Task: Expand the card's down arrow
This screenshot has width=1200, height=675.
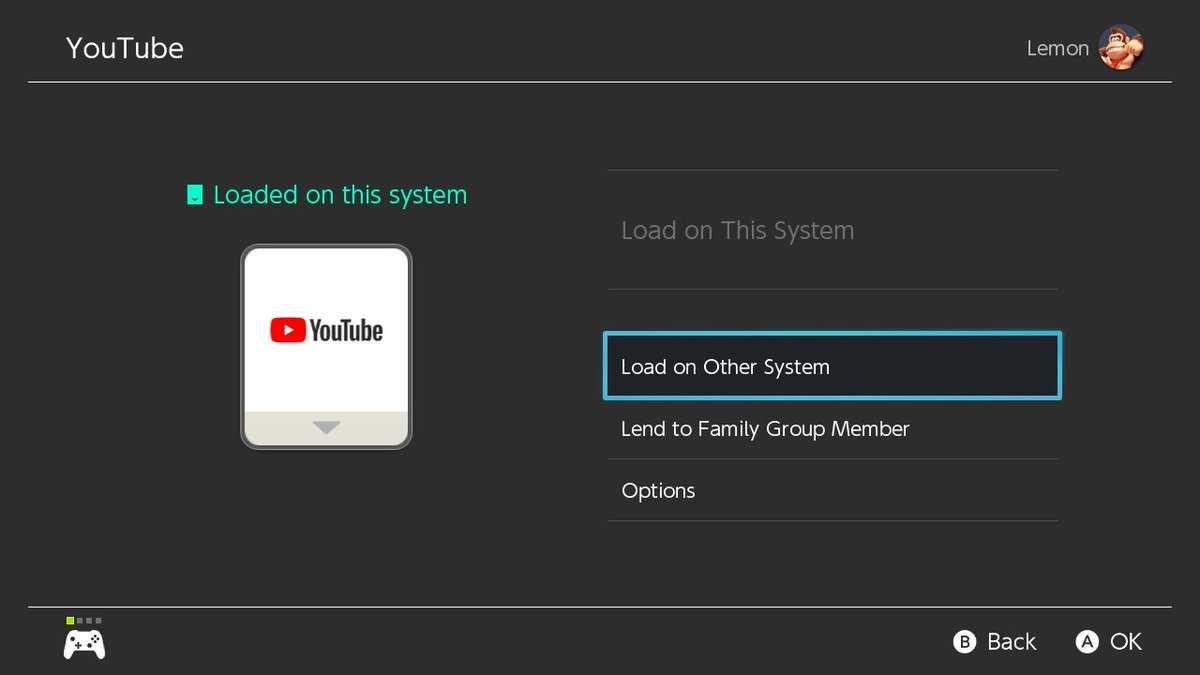Action: tap(326, 428)
